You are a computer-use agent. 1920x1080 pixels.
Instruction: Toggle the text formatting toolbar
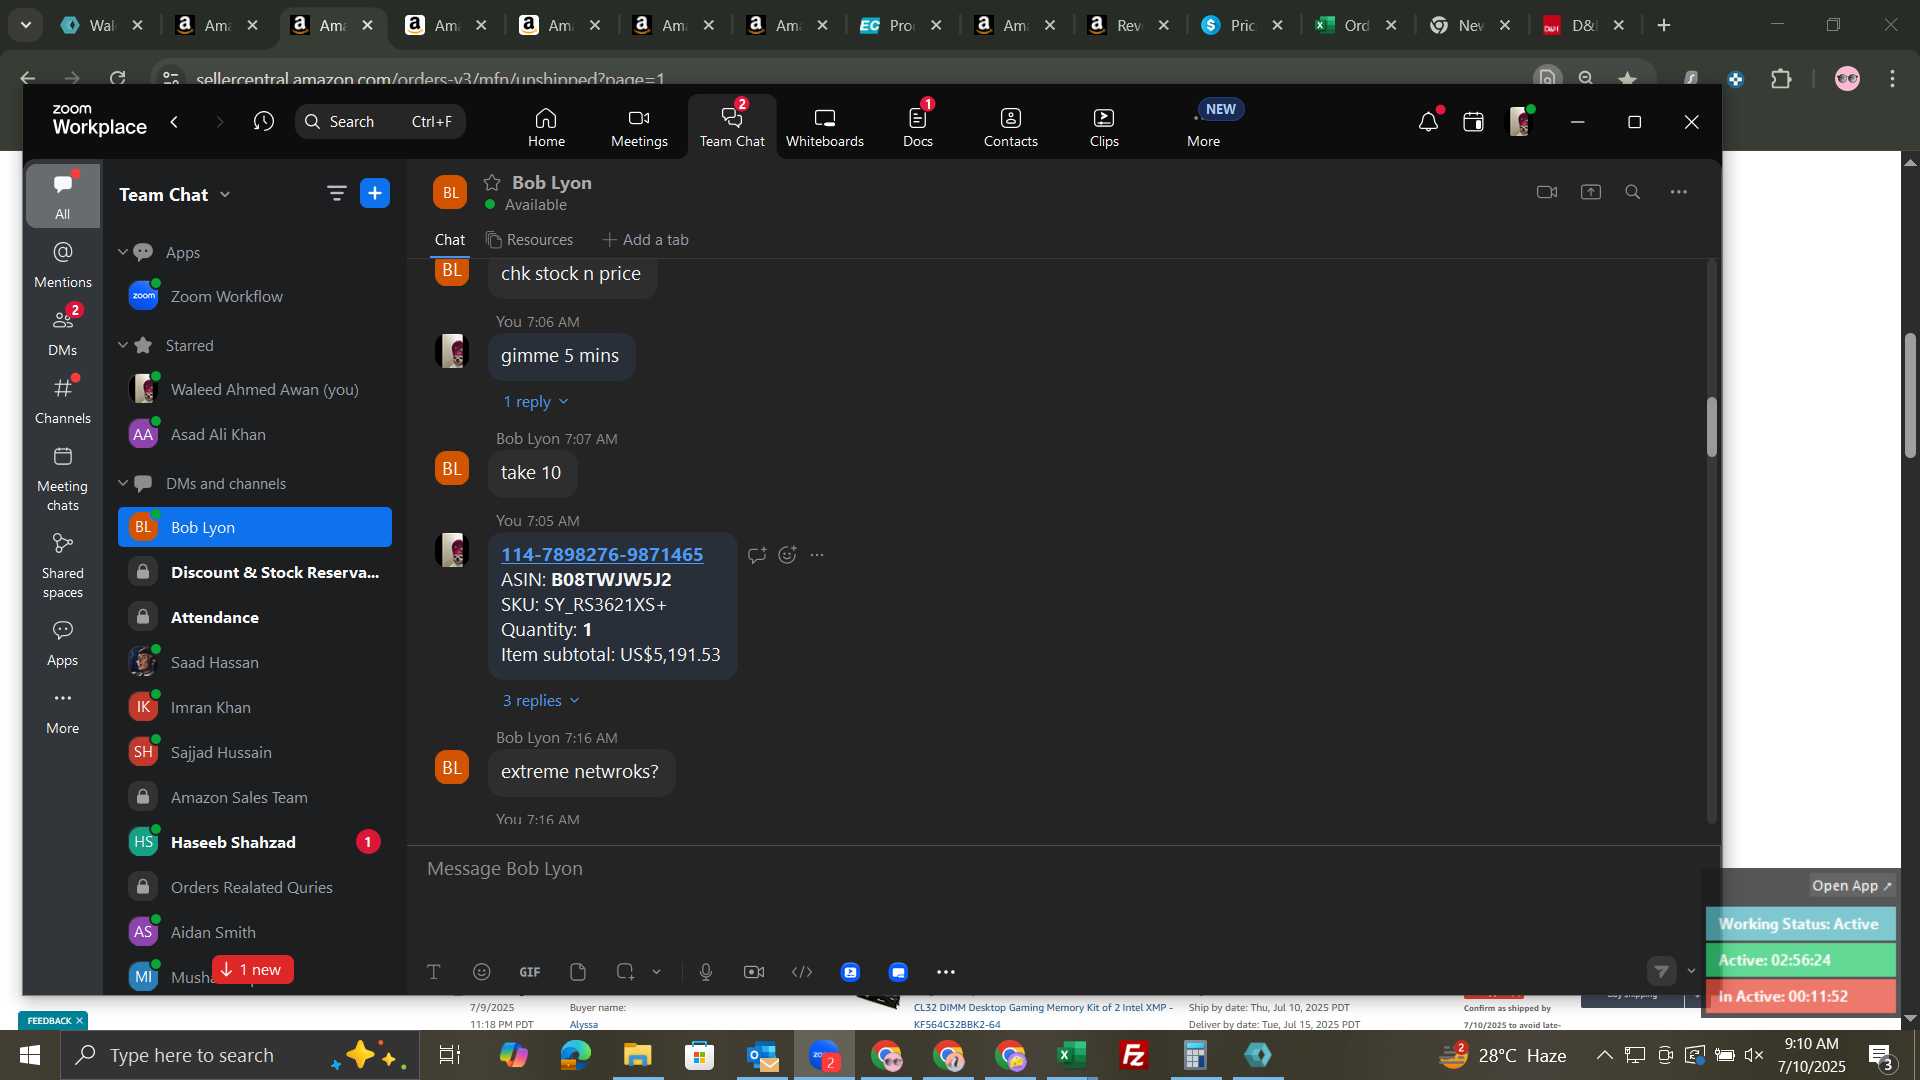tap(434, 972)
